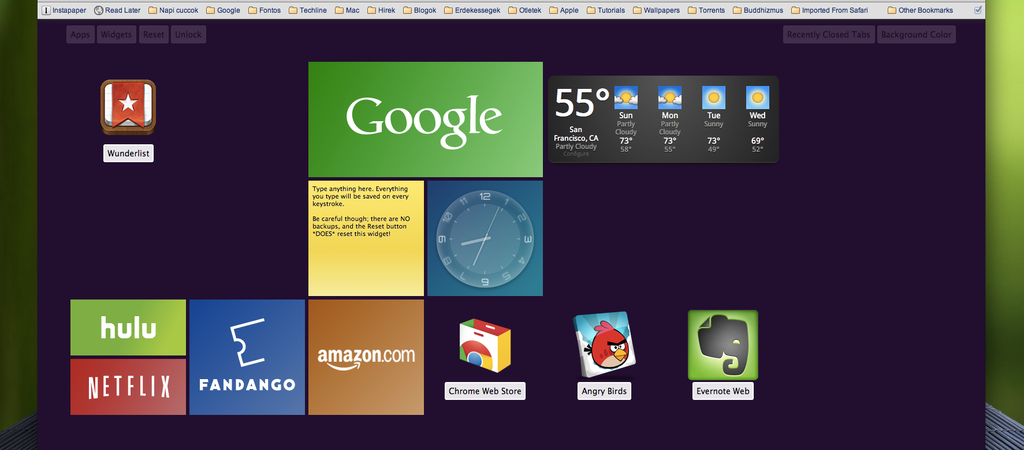Open the Fontos bookmark folder

[x=264, y=10]
